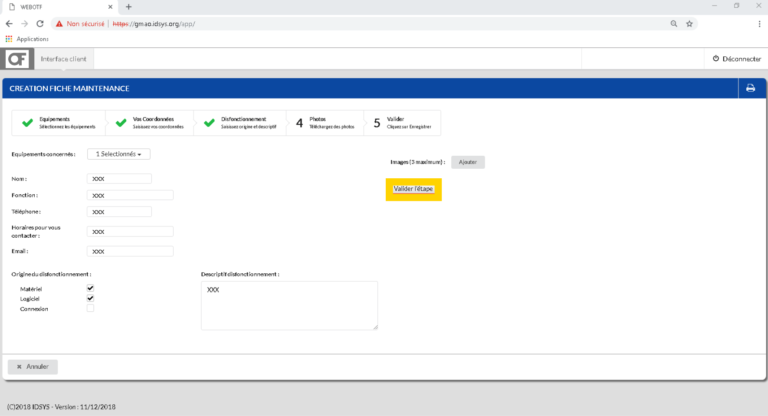Click the printer icon in header
This screenshot has width=768, height=416.
click(750, 88)
